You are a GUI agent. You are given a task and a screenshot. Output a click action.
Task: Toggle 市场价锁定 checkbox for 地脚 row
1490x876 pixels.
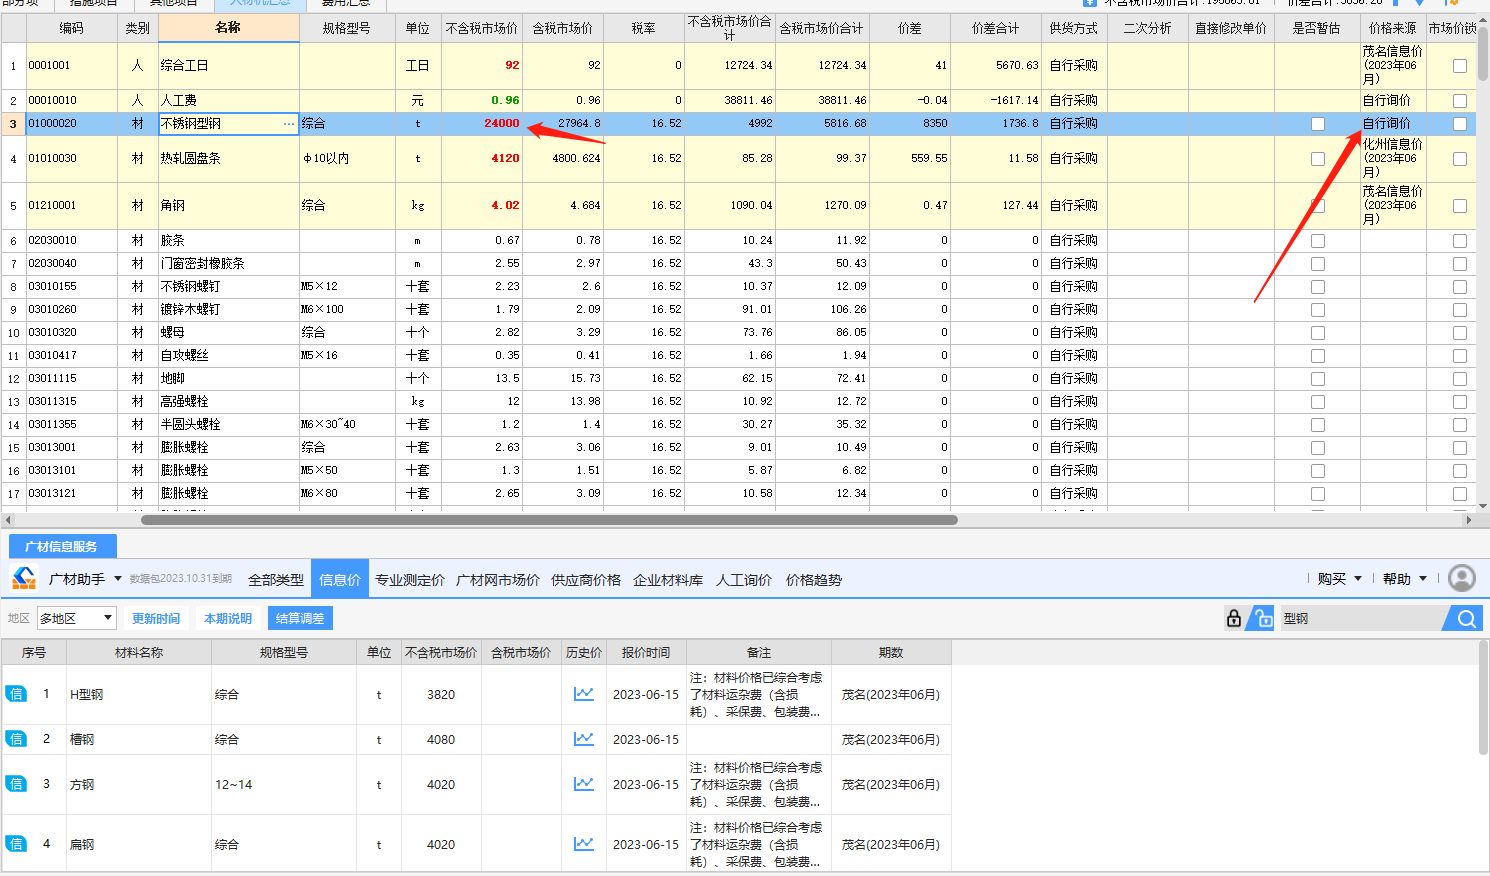tap(1460, 379)
